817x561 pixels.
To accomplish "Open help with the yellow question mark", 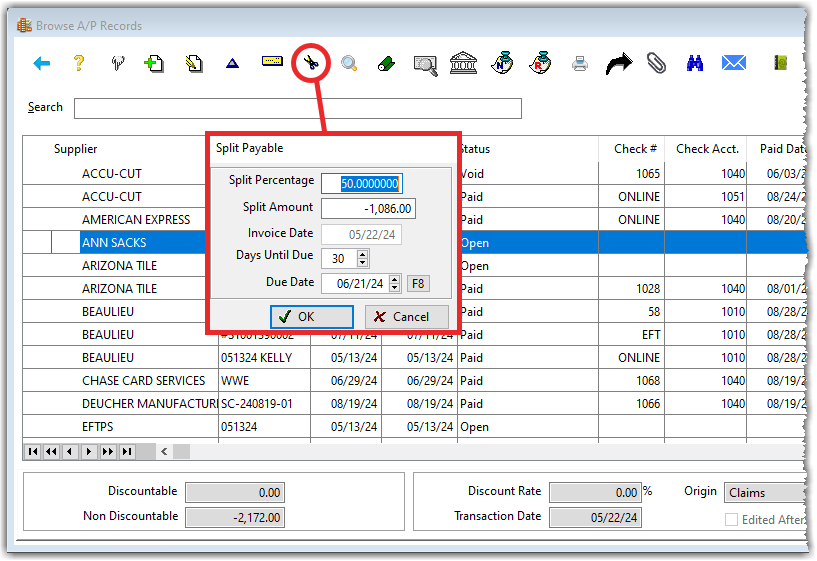I will coord(79,63).
